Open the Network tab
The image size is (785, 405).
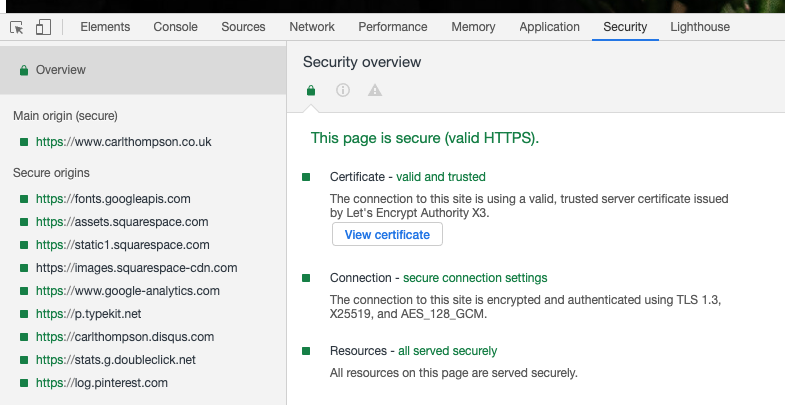click(x=312, y=27)
